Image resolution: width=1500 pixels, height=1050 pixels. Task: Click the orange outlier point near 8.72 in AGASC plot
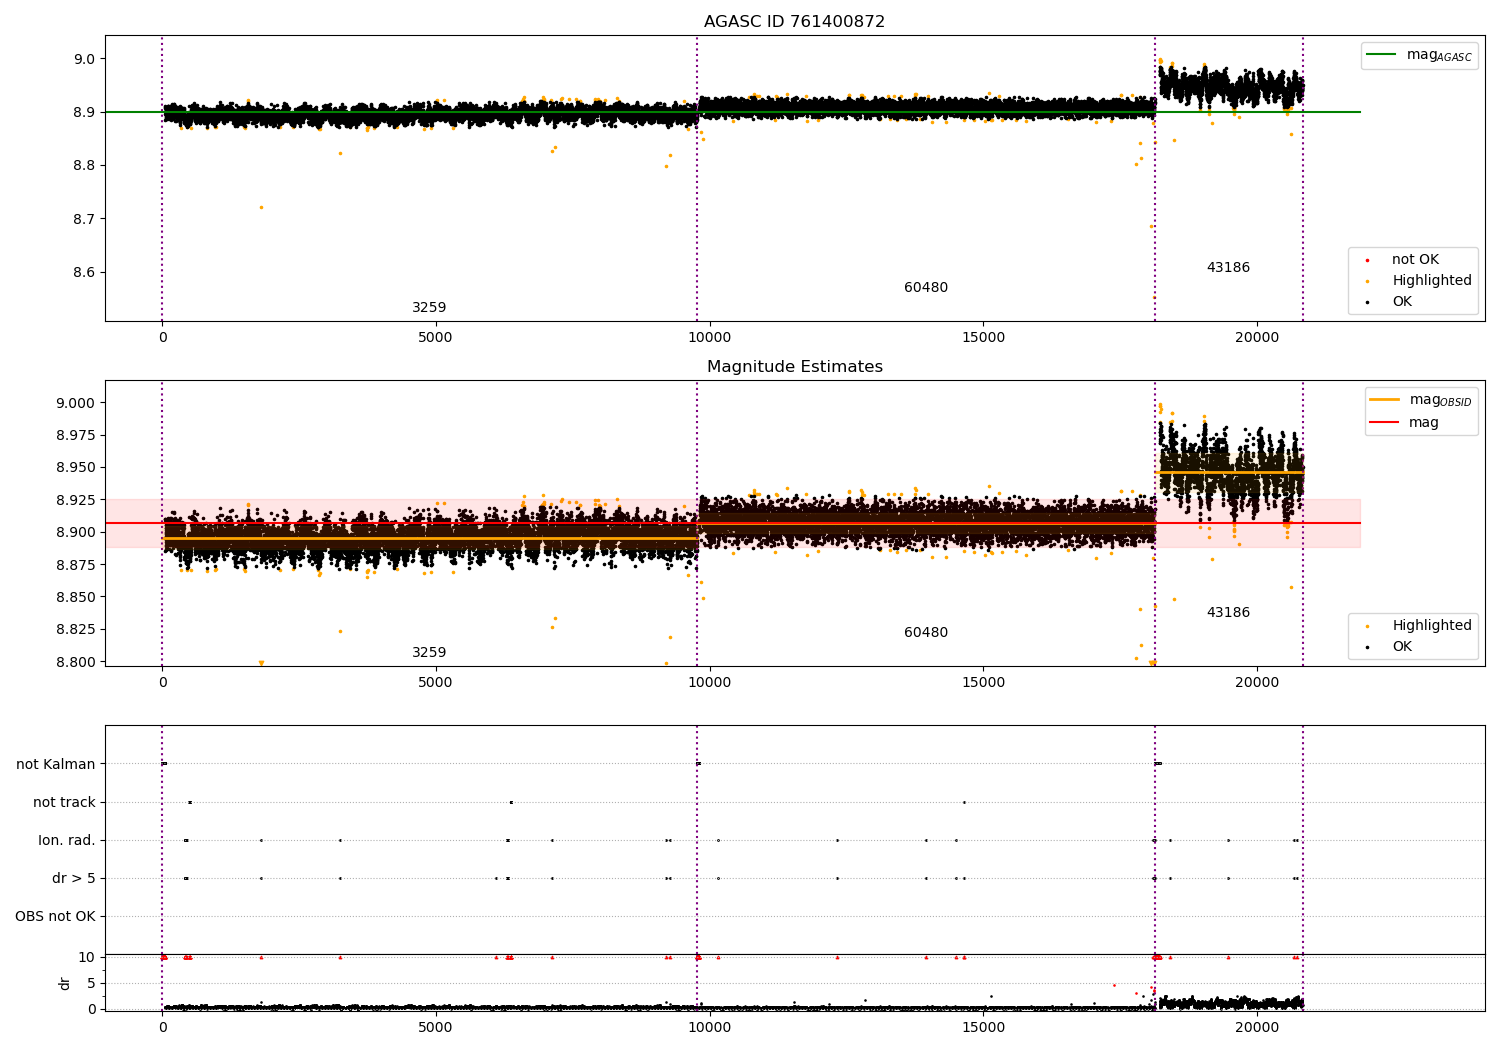[x=262, y=207]
